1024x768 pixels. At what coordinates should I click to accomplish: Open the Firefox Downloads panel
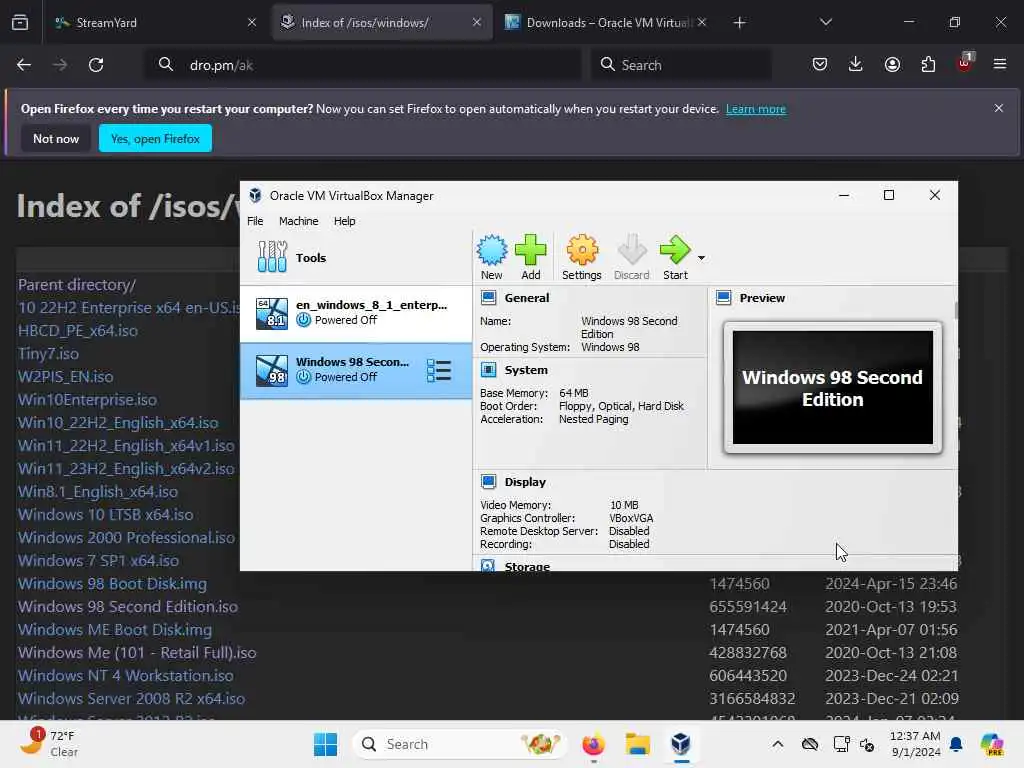click(x=856, y=64)
